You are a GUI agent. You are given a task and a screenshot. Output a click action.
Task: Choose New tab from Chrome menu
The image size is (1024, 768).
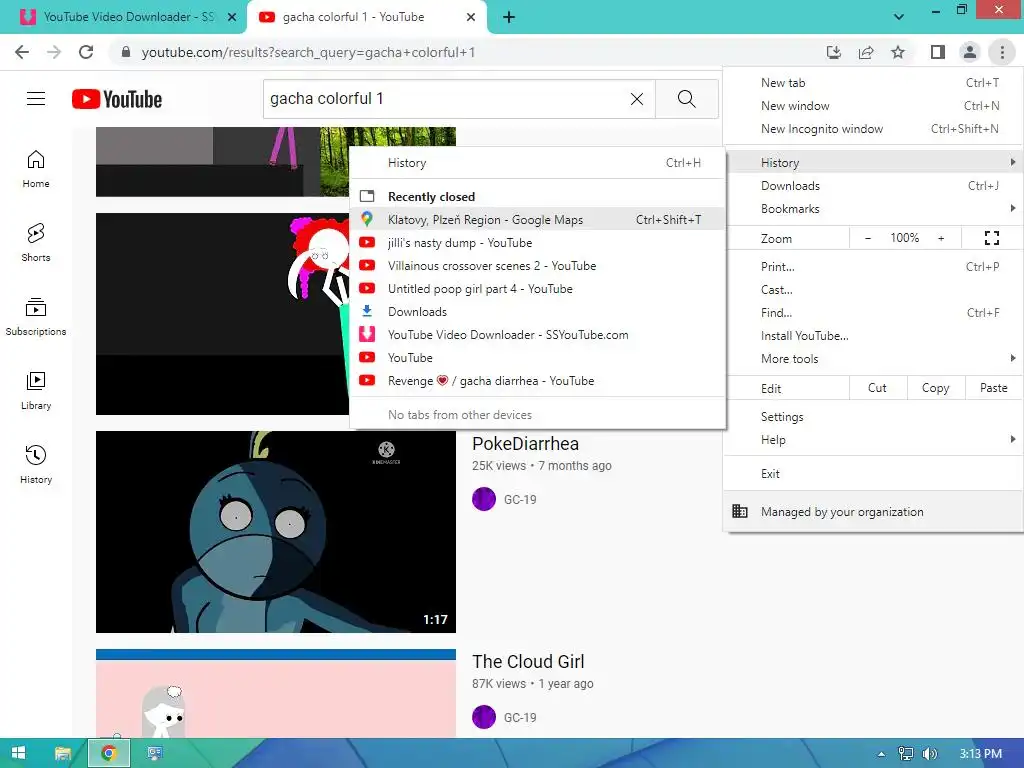tap(874, 83)
